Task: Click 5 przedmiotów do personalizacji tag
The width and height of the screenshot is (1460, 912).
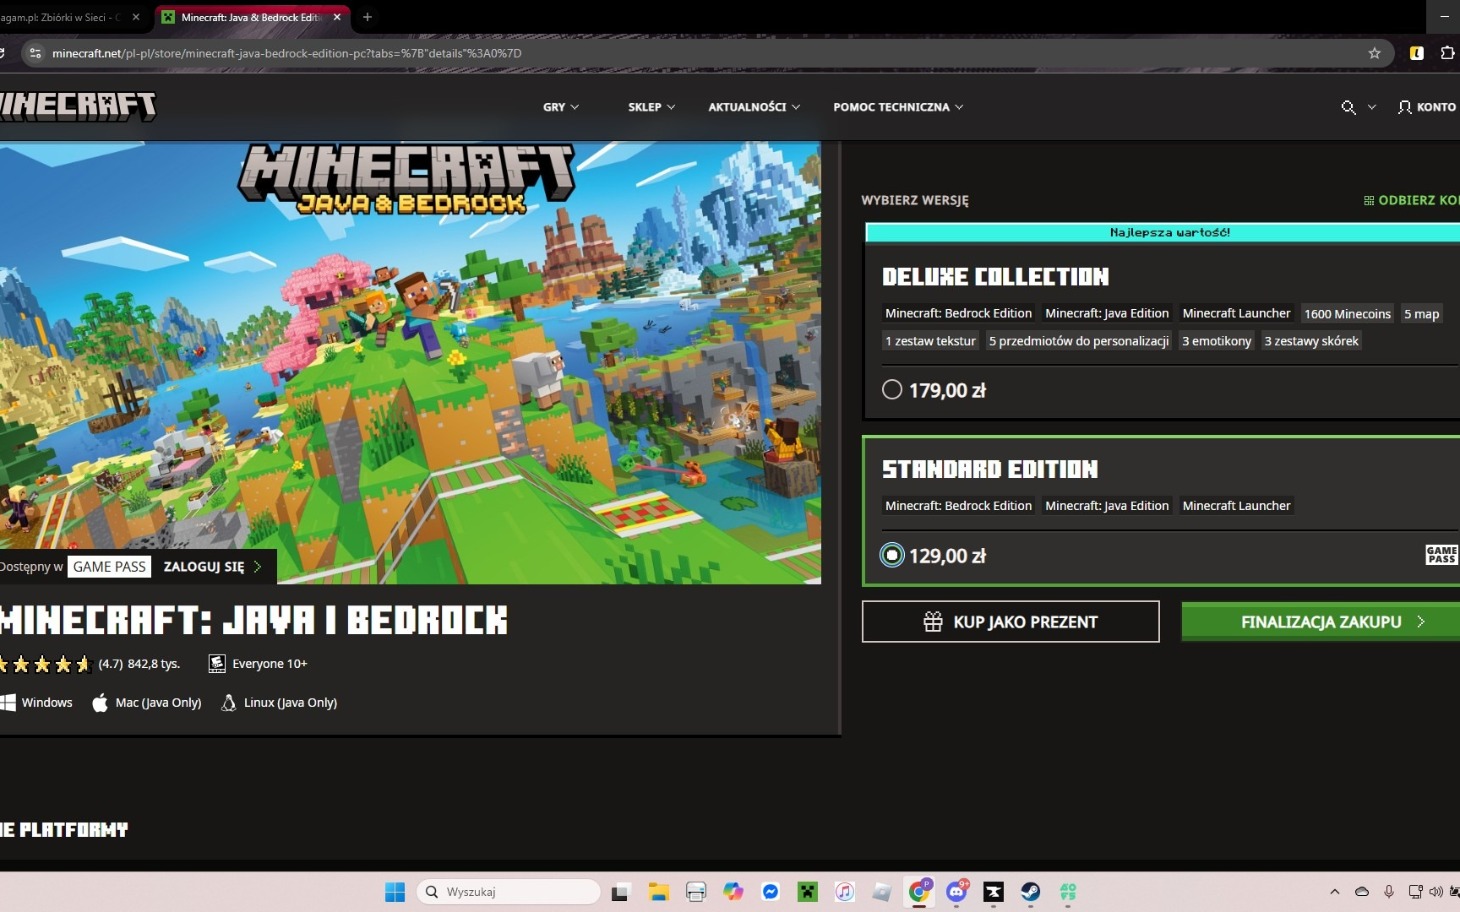Action: (1078, 341)
